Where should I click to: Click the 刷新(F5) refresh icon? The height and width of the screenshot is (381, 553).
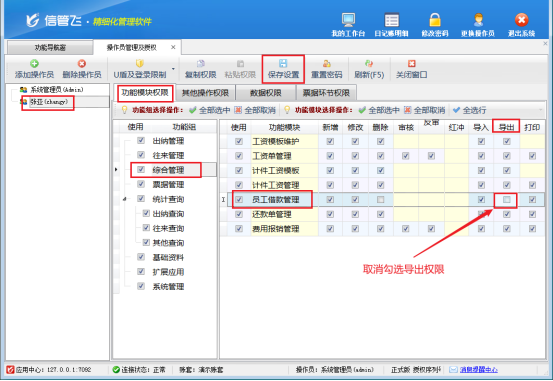(369, 64)
